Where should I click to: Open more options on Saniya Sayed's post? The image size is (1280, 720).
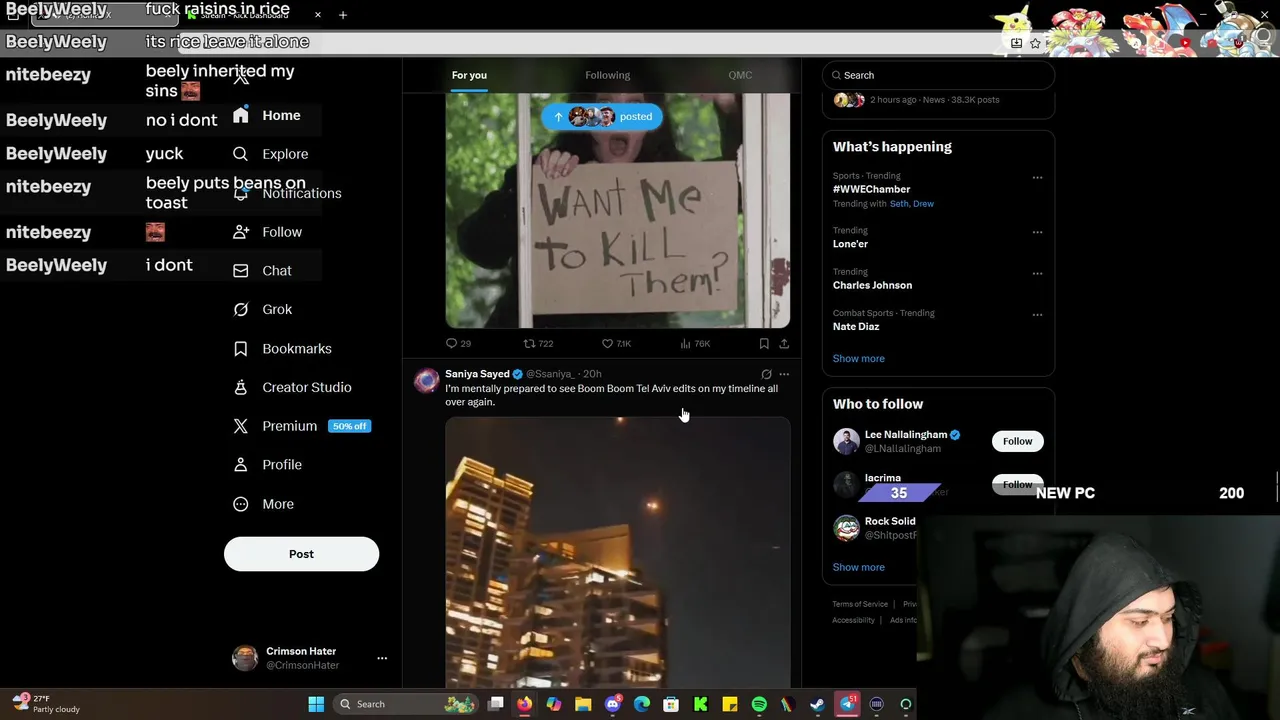tap(784, 374)
